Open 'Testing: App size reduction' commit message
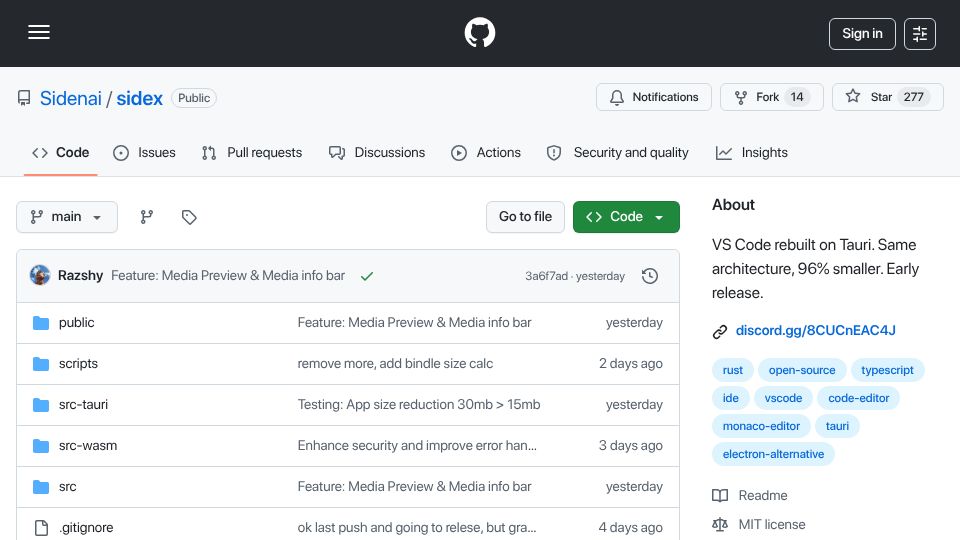The height and width of the screenshot is (540, 960). tap(419, 405)
